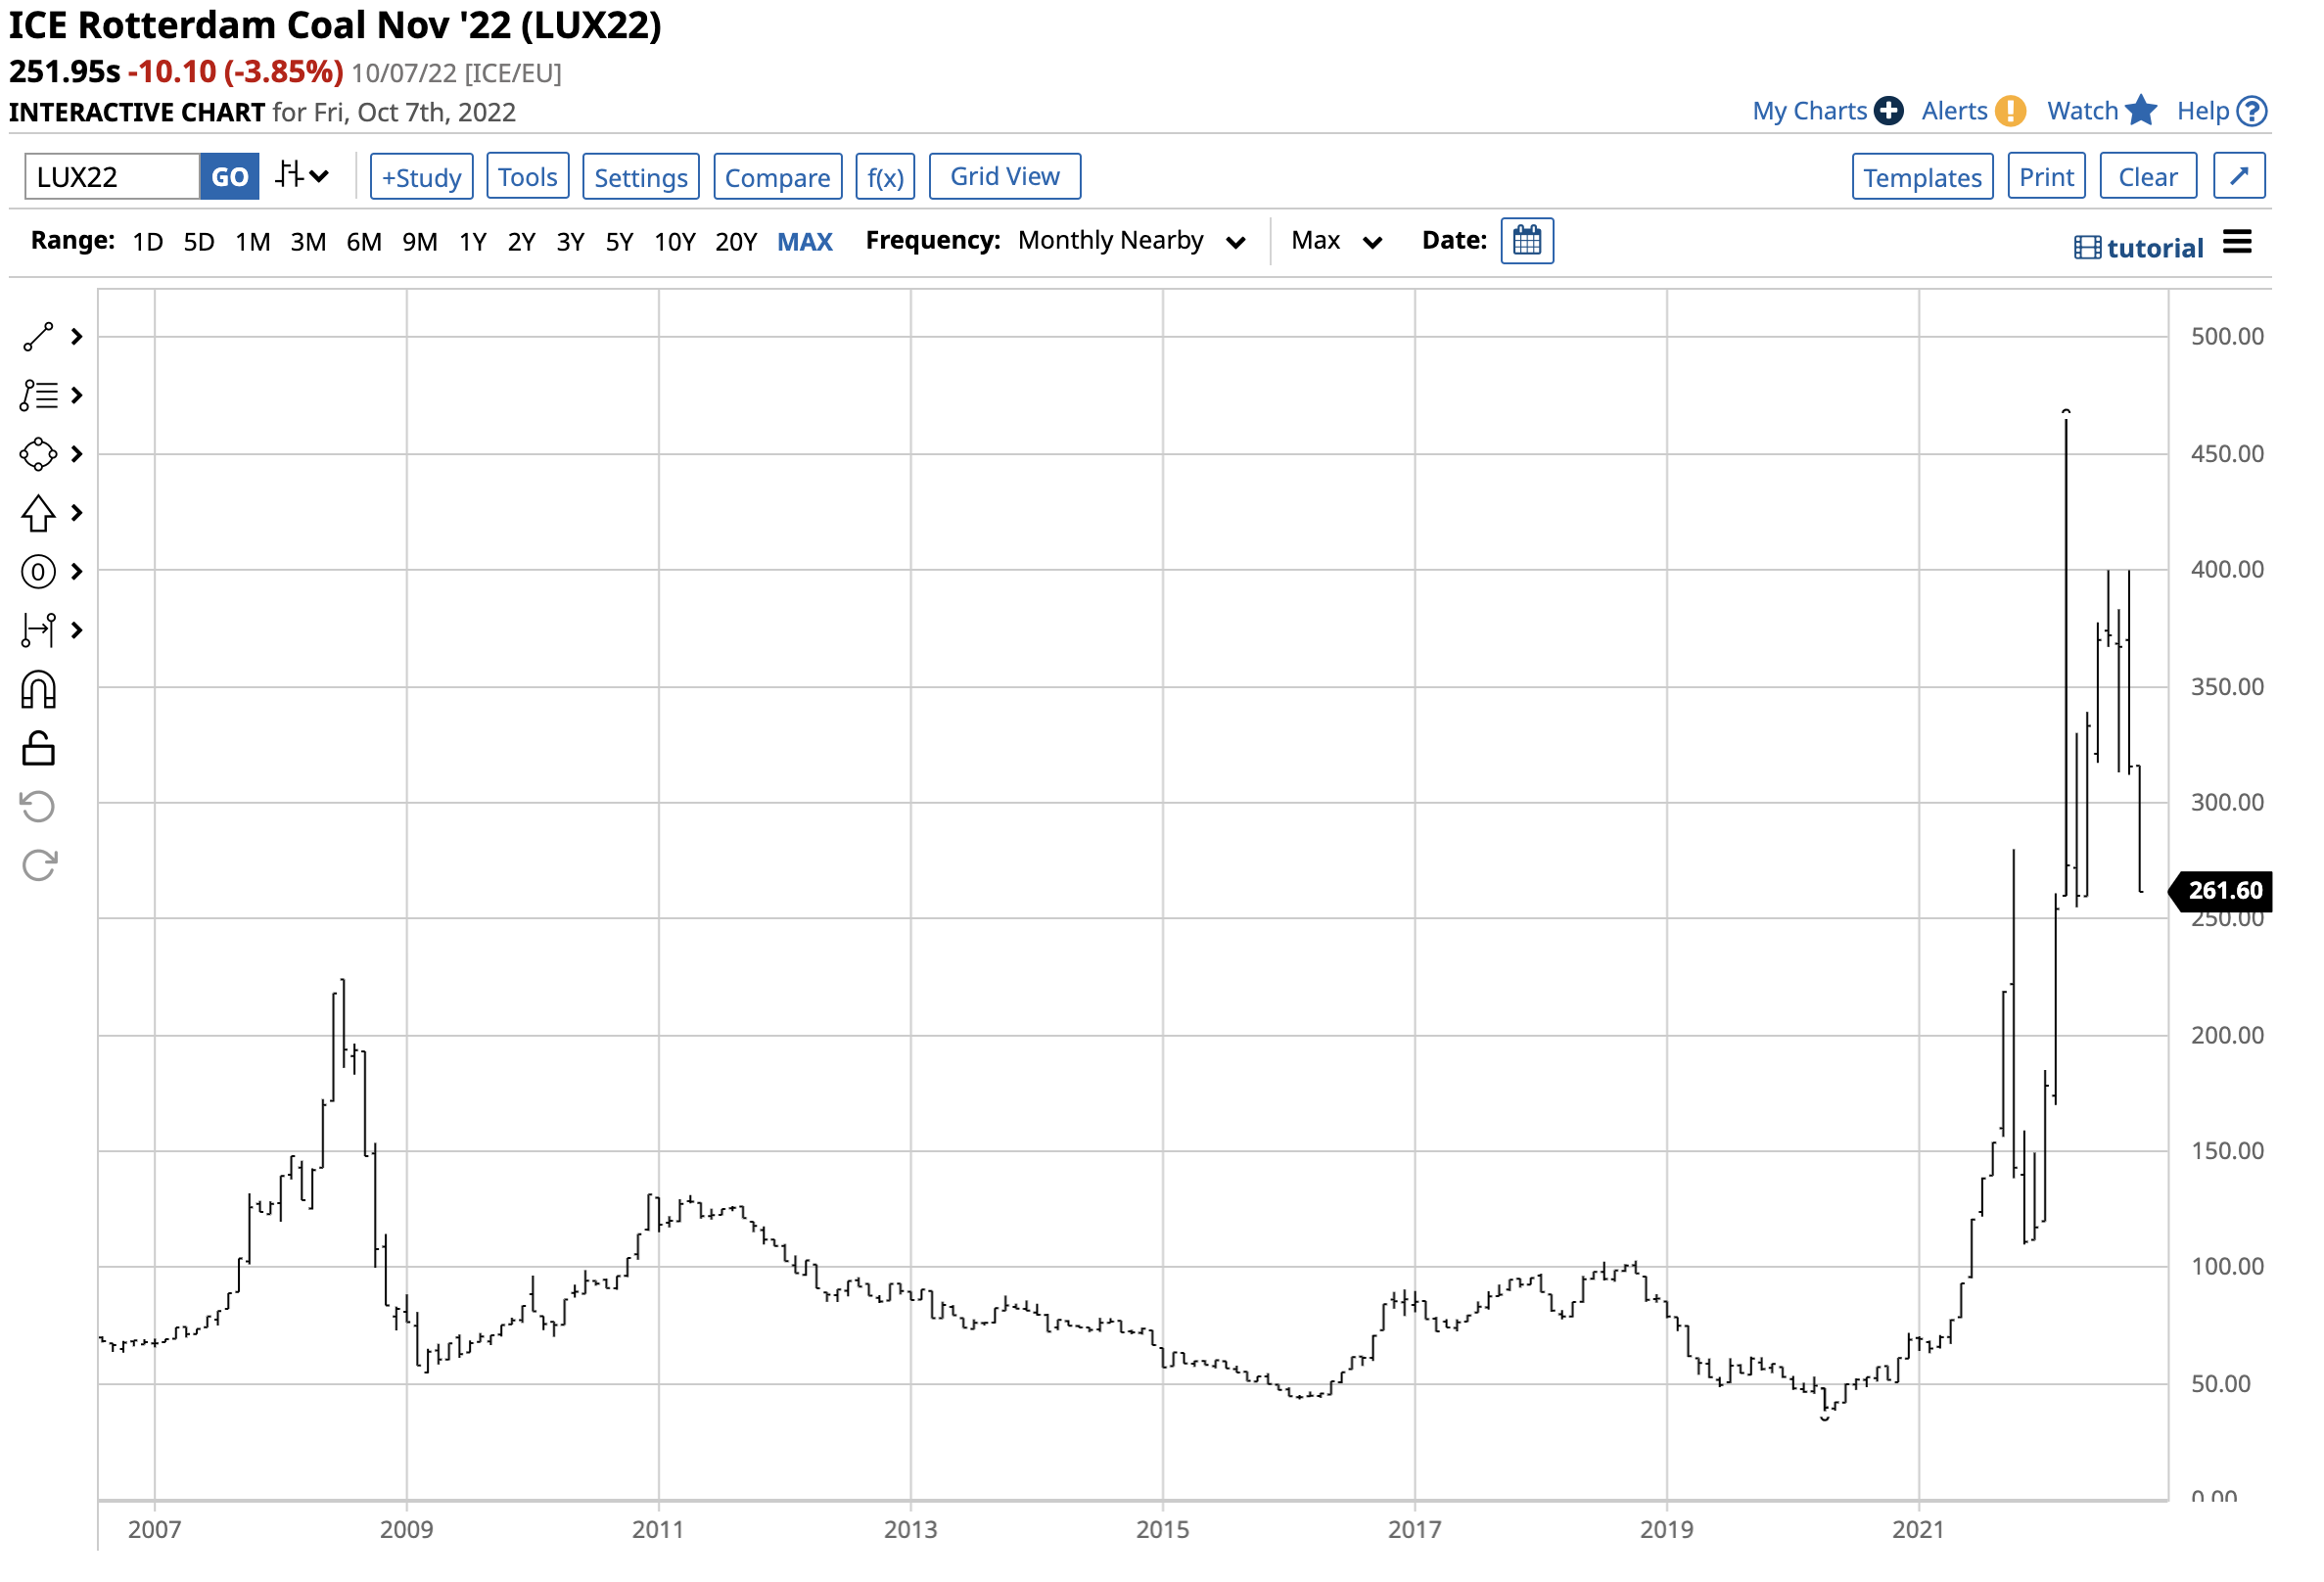Switch range to 1Y

tap(473, 242)
